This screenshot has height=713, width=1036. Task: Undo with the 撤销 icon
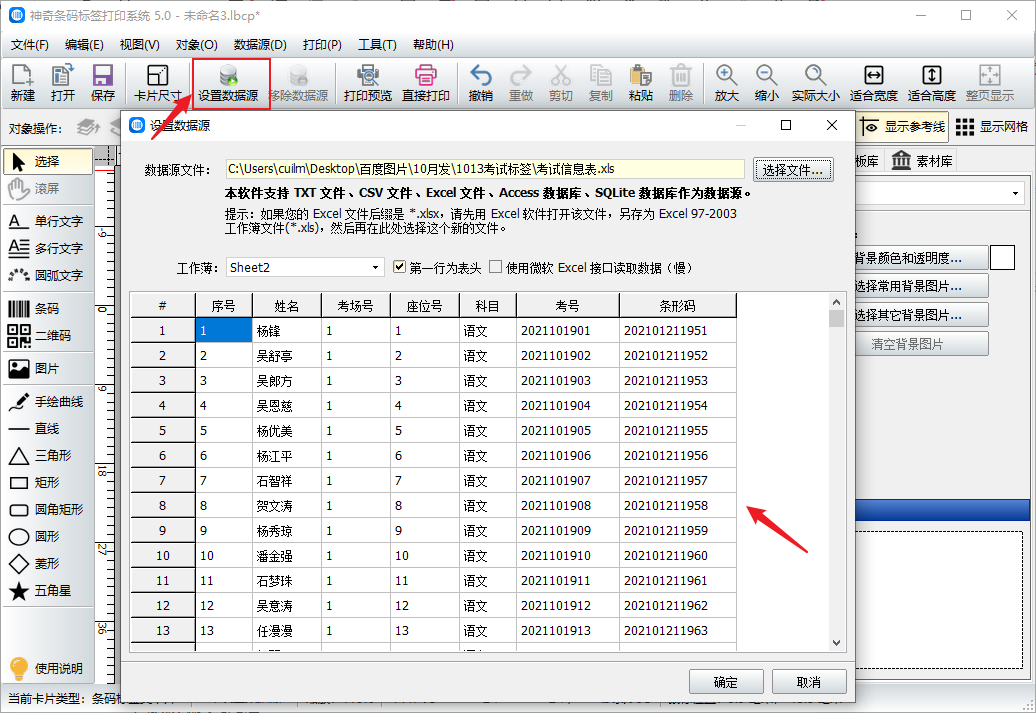tap(480, 83)
